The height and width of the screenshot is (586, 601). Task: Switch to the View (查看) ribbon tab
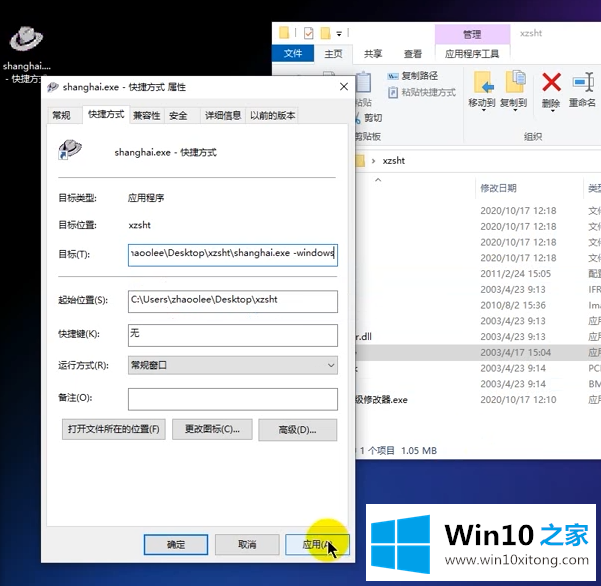coord(413,54)
